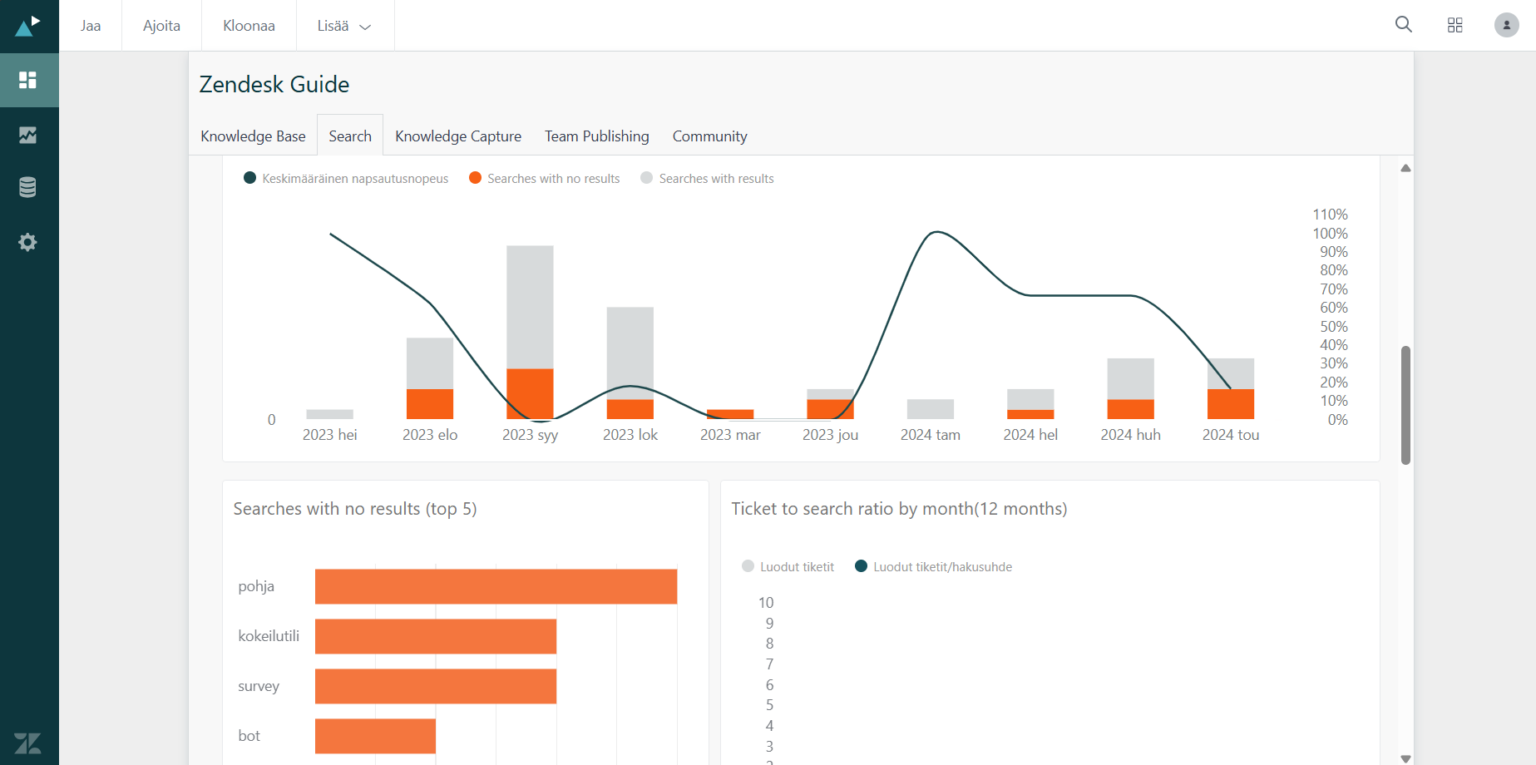Image resolution: width=1536 pixels, height=765 pixels.
Task: Click the orange 2024 tou bar segment
Action: pos(1231,404)
